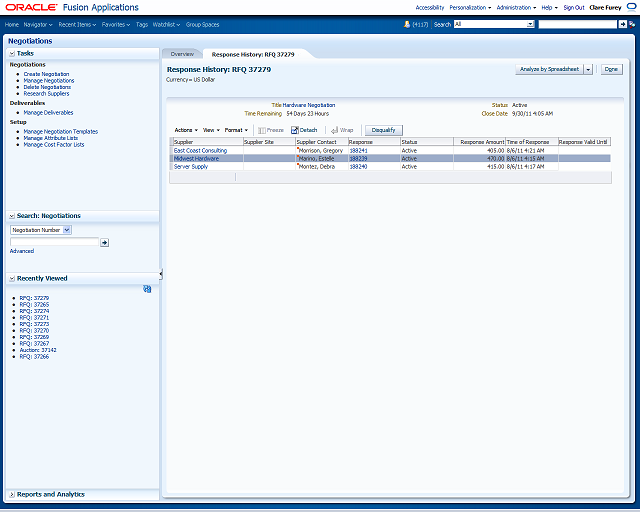Collapse the Recently Viewed panel
Screen dimensions: 640x512
[x=12, y=278]
